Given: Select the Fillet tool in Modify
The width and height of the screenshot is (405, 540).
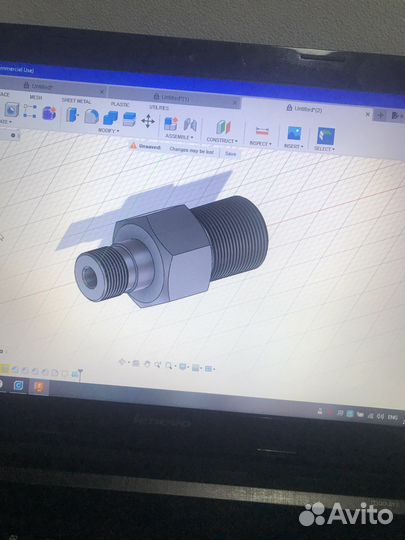Looking at the screenshot, I should (91, 116).
